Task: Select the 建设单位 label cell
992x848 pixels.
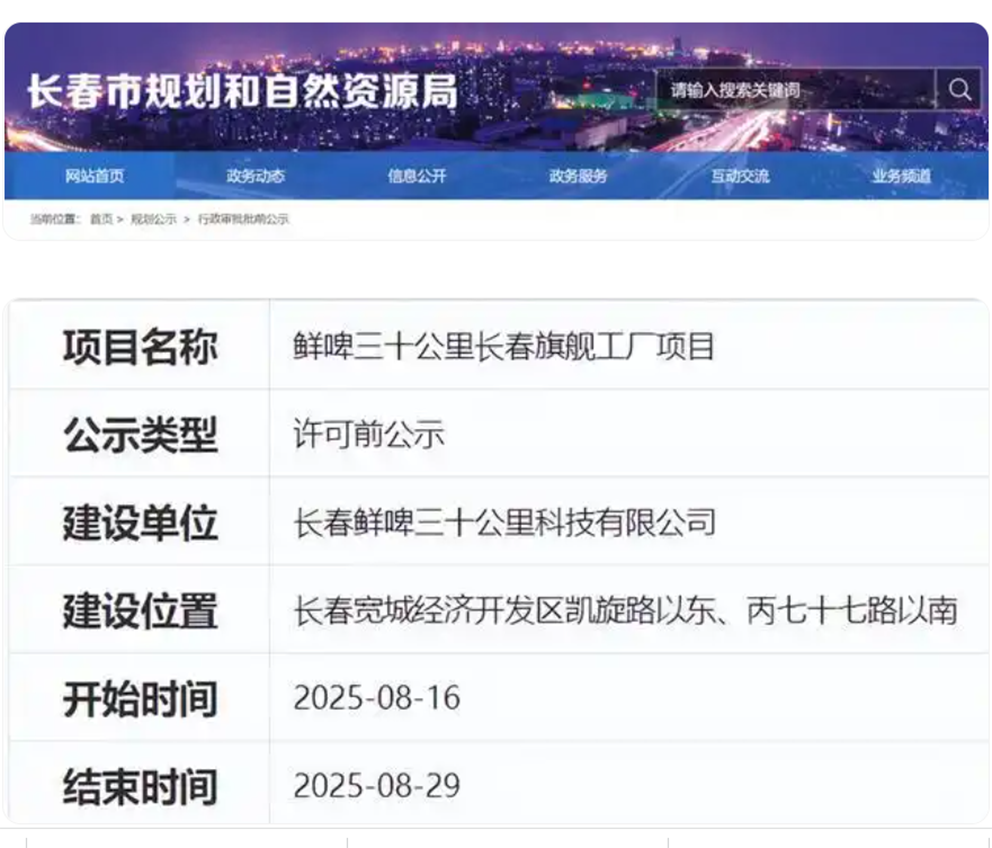Action: [x=140, y=522]
